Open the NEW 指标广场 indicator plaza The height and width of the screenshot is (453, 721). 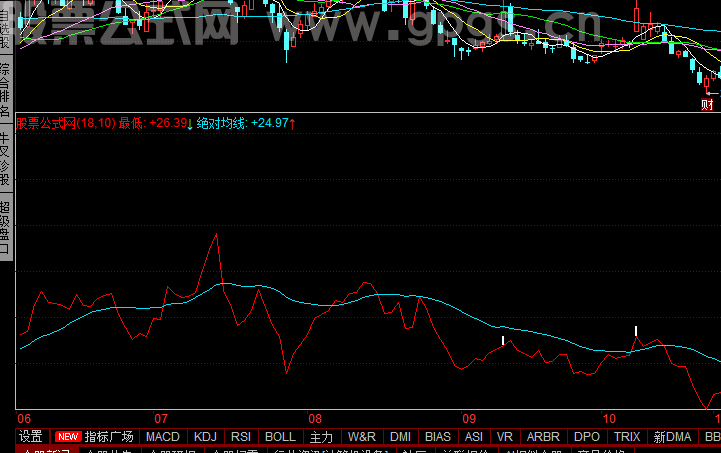coord(94,436)
